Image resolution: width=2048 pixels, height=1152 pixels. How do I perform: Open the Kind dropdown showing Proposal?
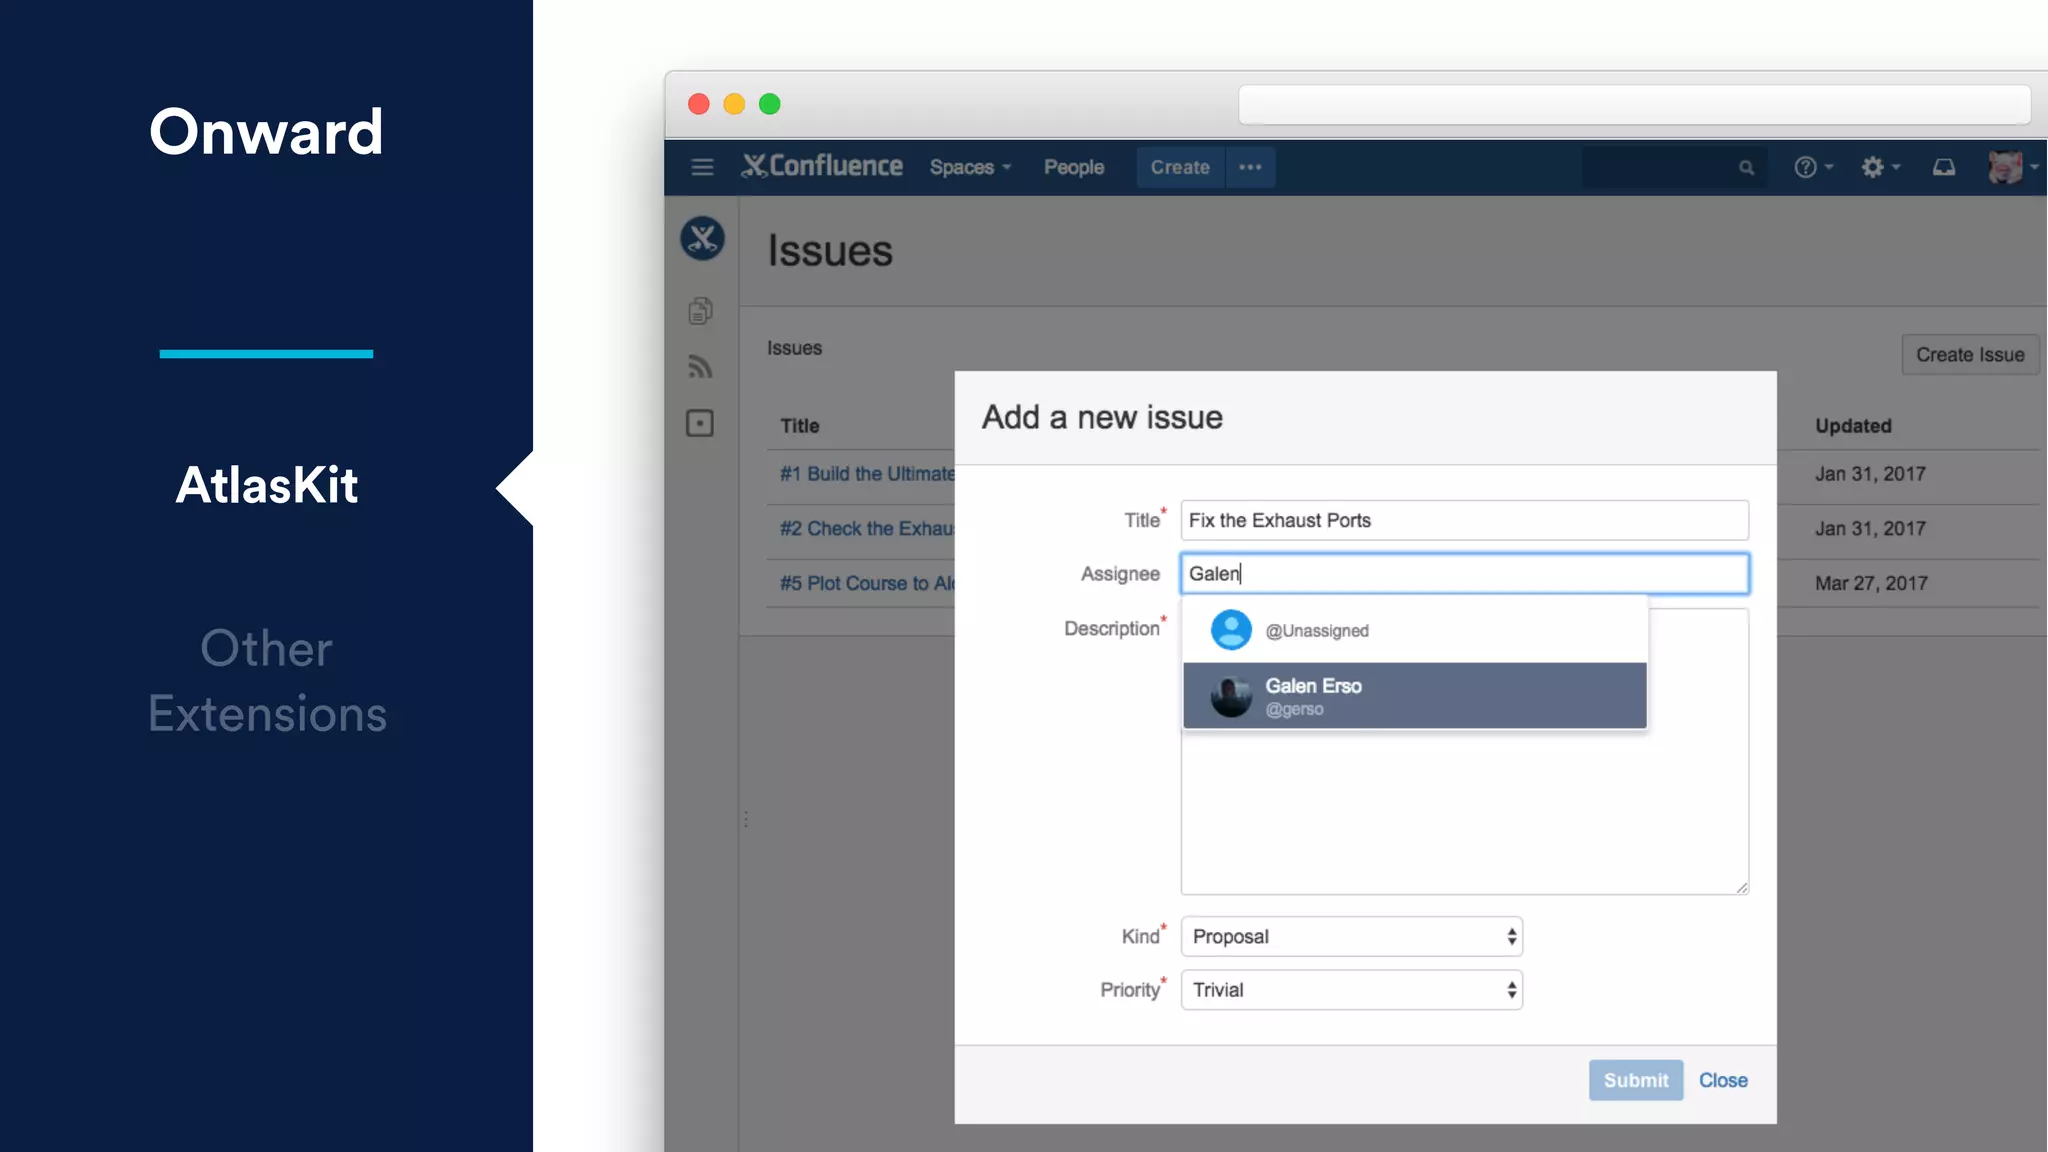1351,937
